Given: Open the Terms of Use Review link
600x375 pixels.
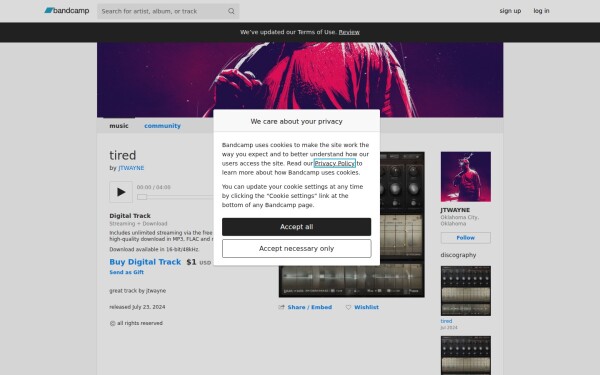Looking at the screenshot, I should point(349,32).
